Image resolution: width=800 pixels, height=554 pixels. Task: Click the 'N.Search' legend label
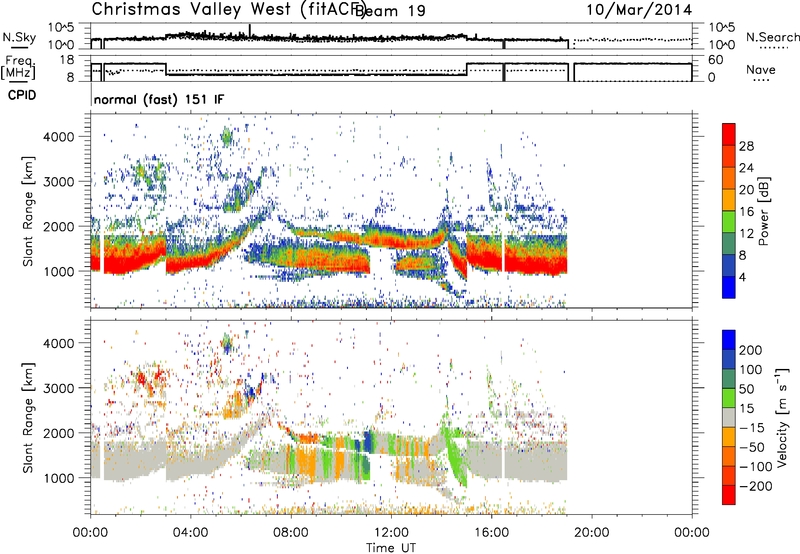coord(773,37)
